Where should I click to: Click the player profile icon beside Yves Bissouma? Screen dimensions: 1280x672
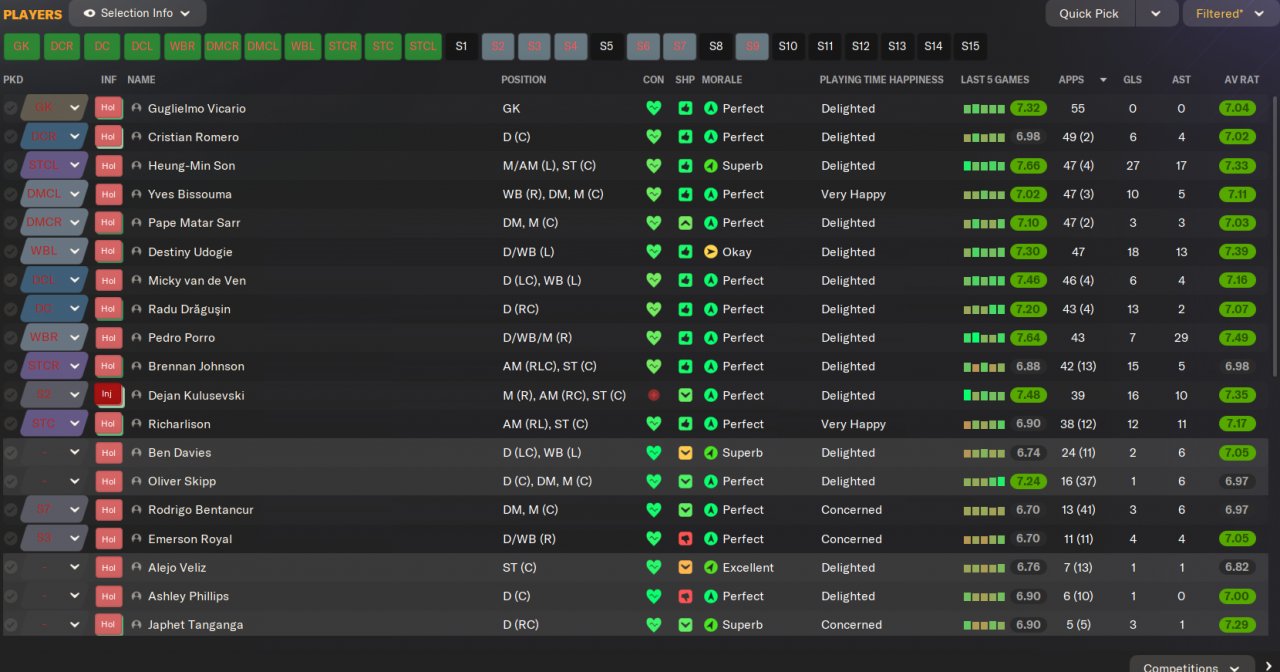click(x=137, y=194)
